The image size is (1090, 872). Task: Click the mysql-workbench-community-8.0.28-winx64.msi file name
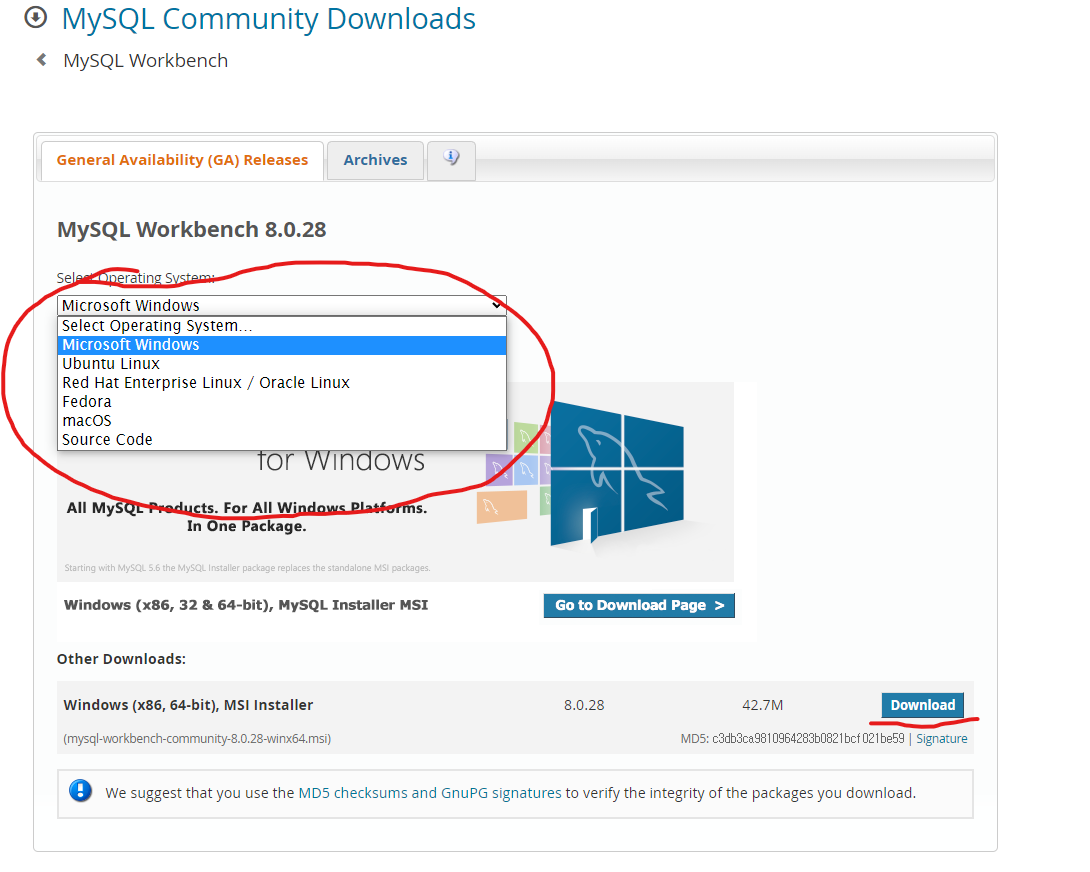click(x=197, y=738)
